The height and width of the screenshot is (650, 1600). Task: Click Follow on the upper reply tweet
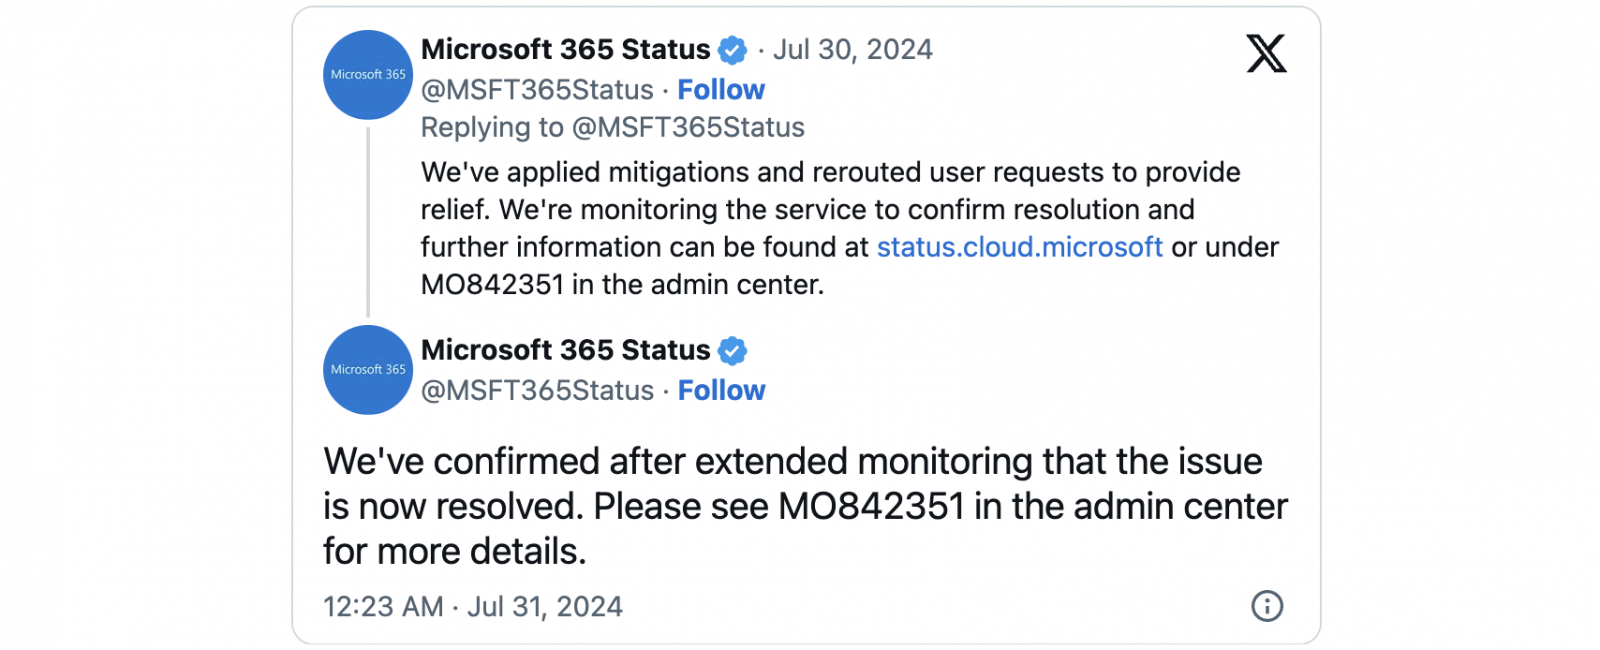click(721, 90)
